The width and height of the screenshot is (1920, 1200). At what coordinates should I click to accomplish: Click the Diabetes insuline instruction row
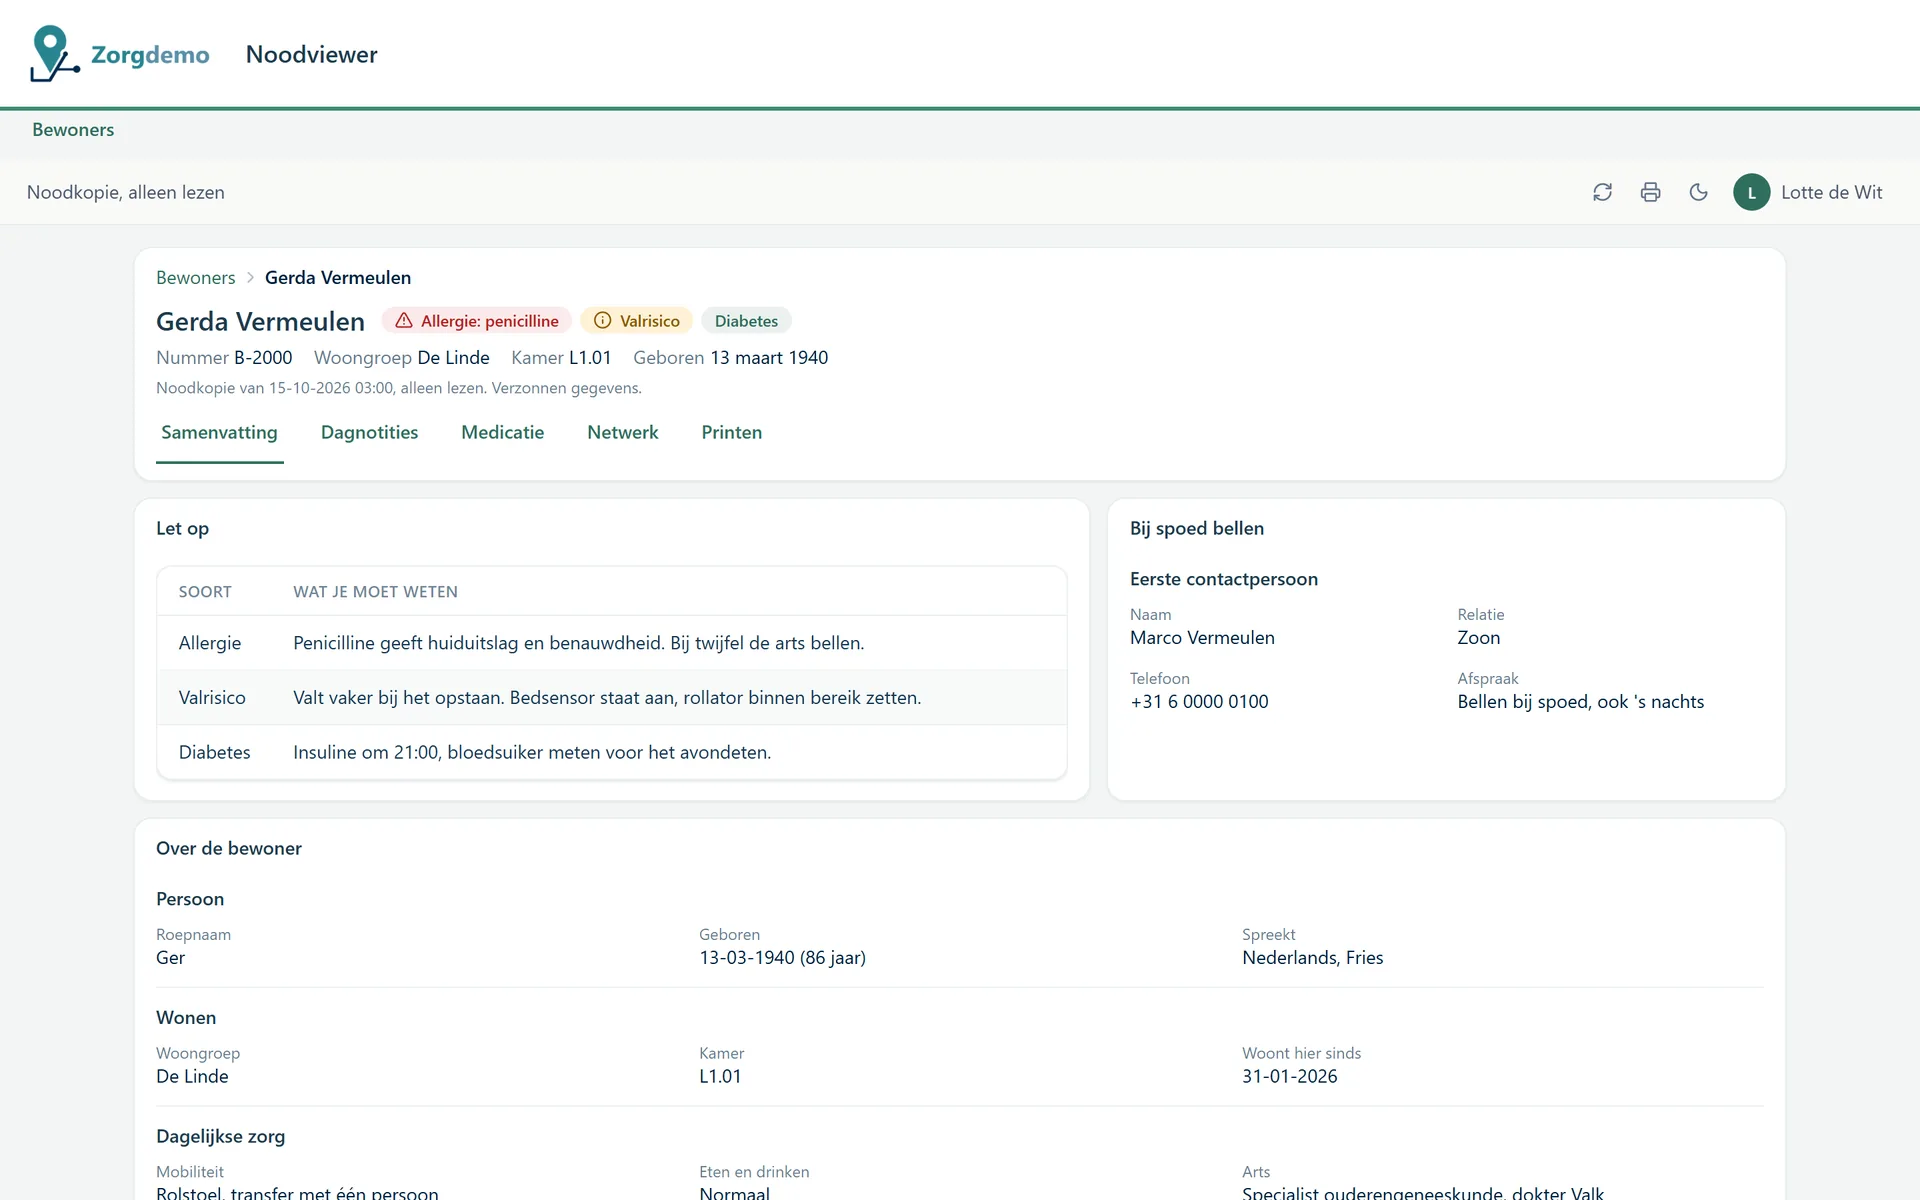612,752
